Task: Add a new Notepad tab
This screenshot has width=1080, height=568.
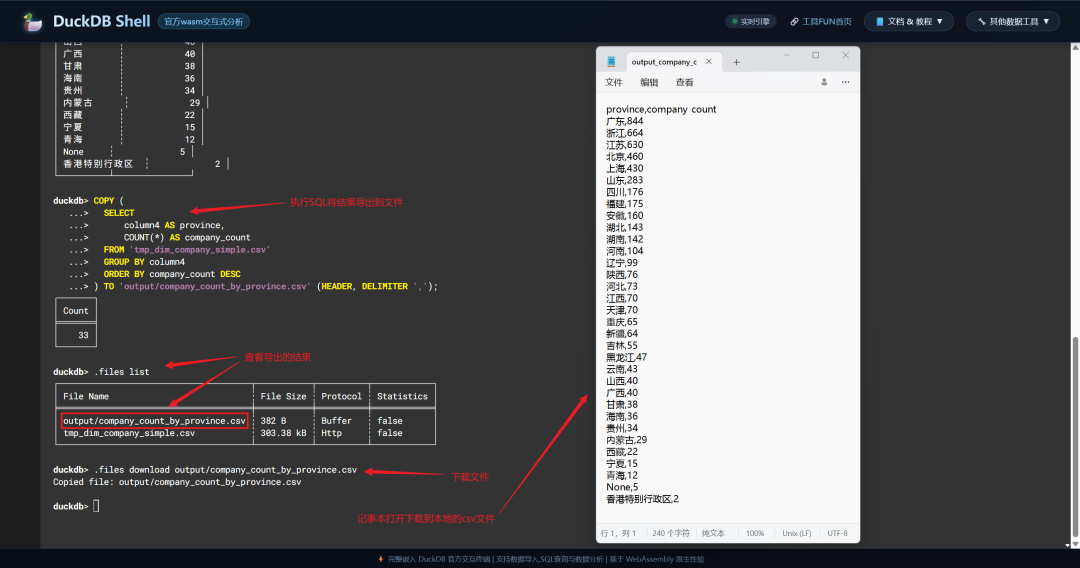Action: [x=737, y=62]
